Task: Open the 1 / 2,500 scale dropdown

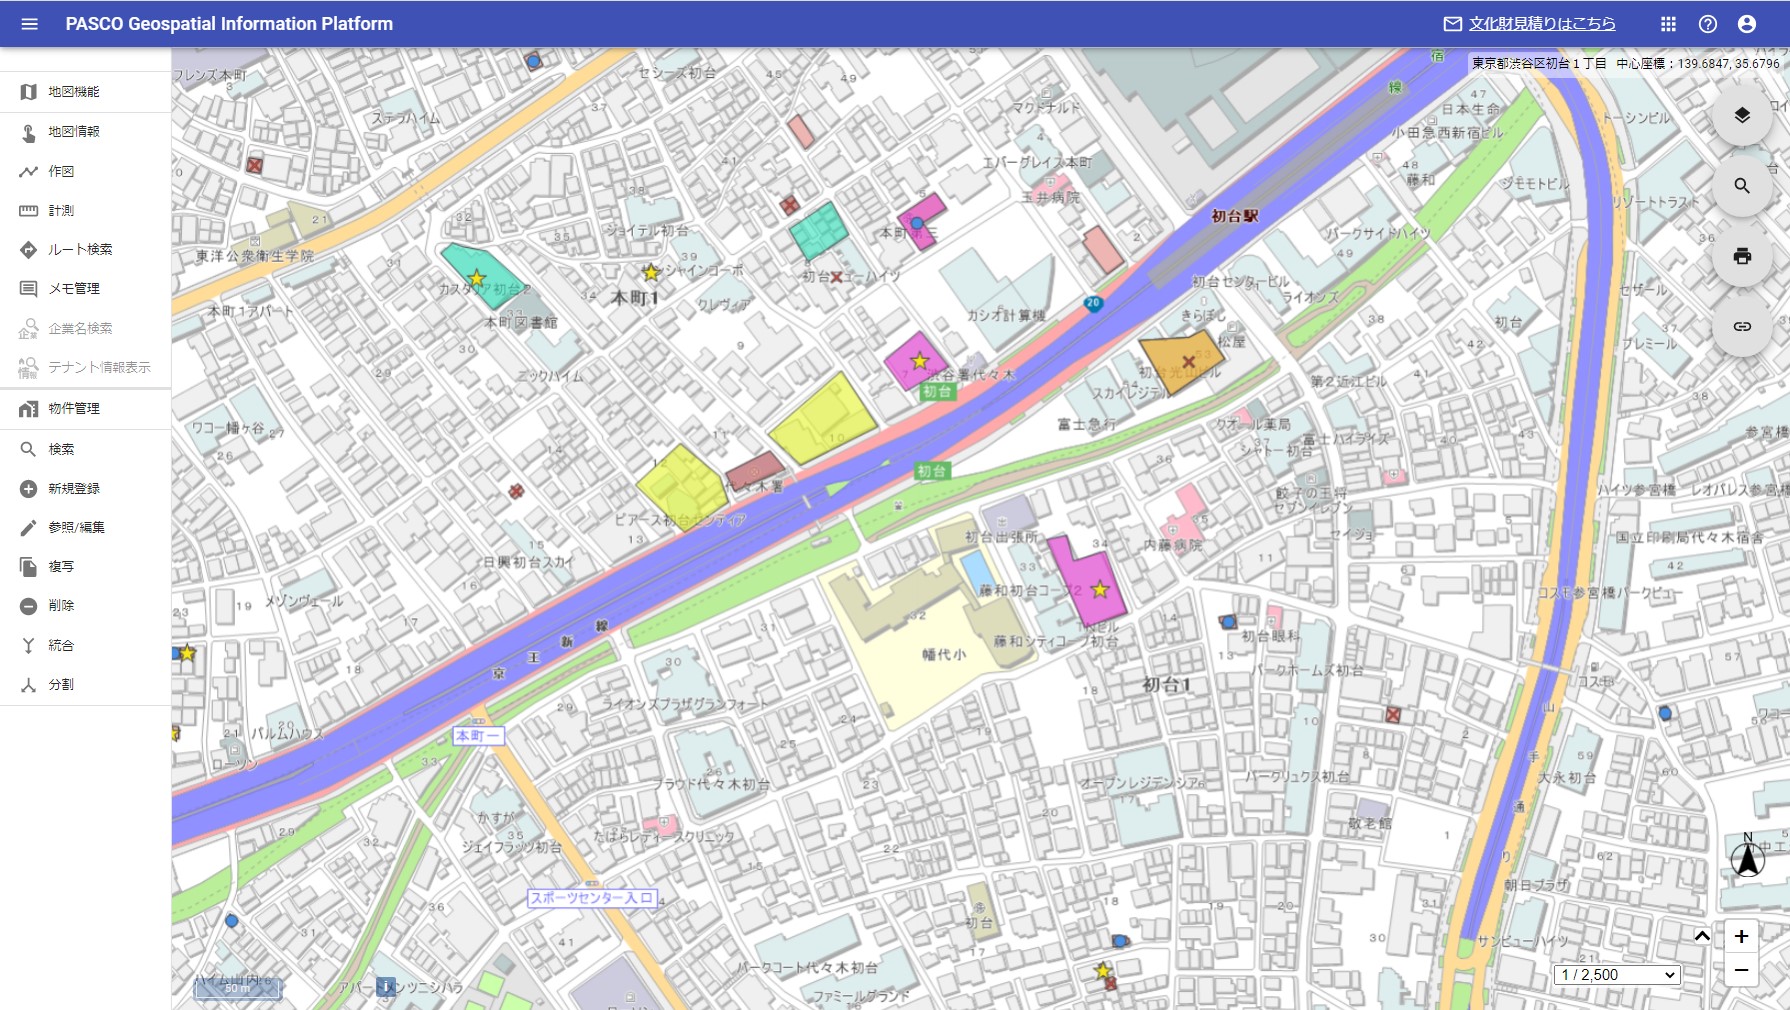Action: point(1617,975)
